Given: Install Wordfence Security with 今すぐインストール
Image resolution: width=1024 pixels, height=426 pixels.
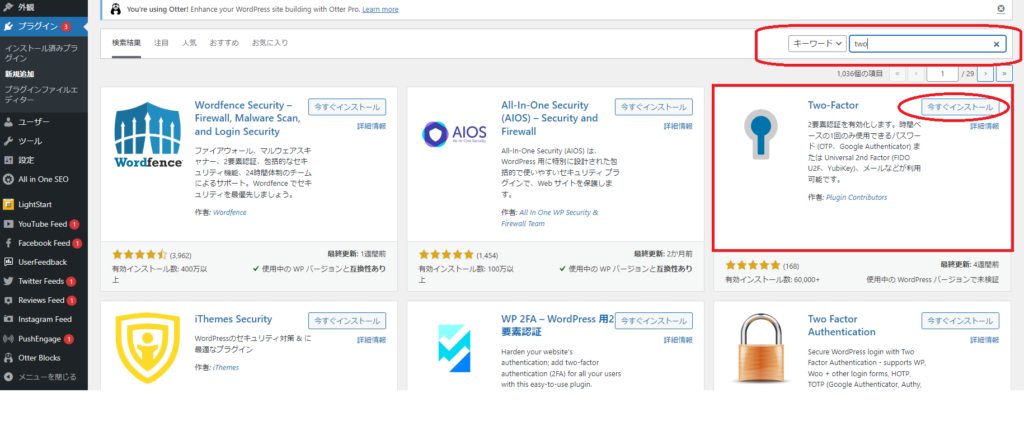Looking at the screenshot, I should tap(347, 107).
